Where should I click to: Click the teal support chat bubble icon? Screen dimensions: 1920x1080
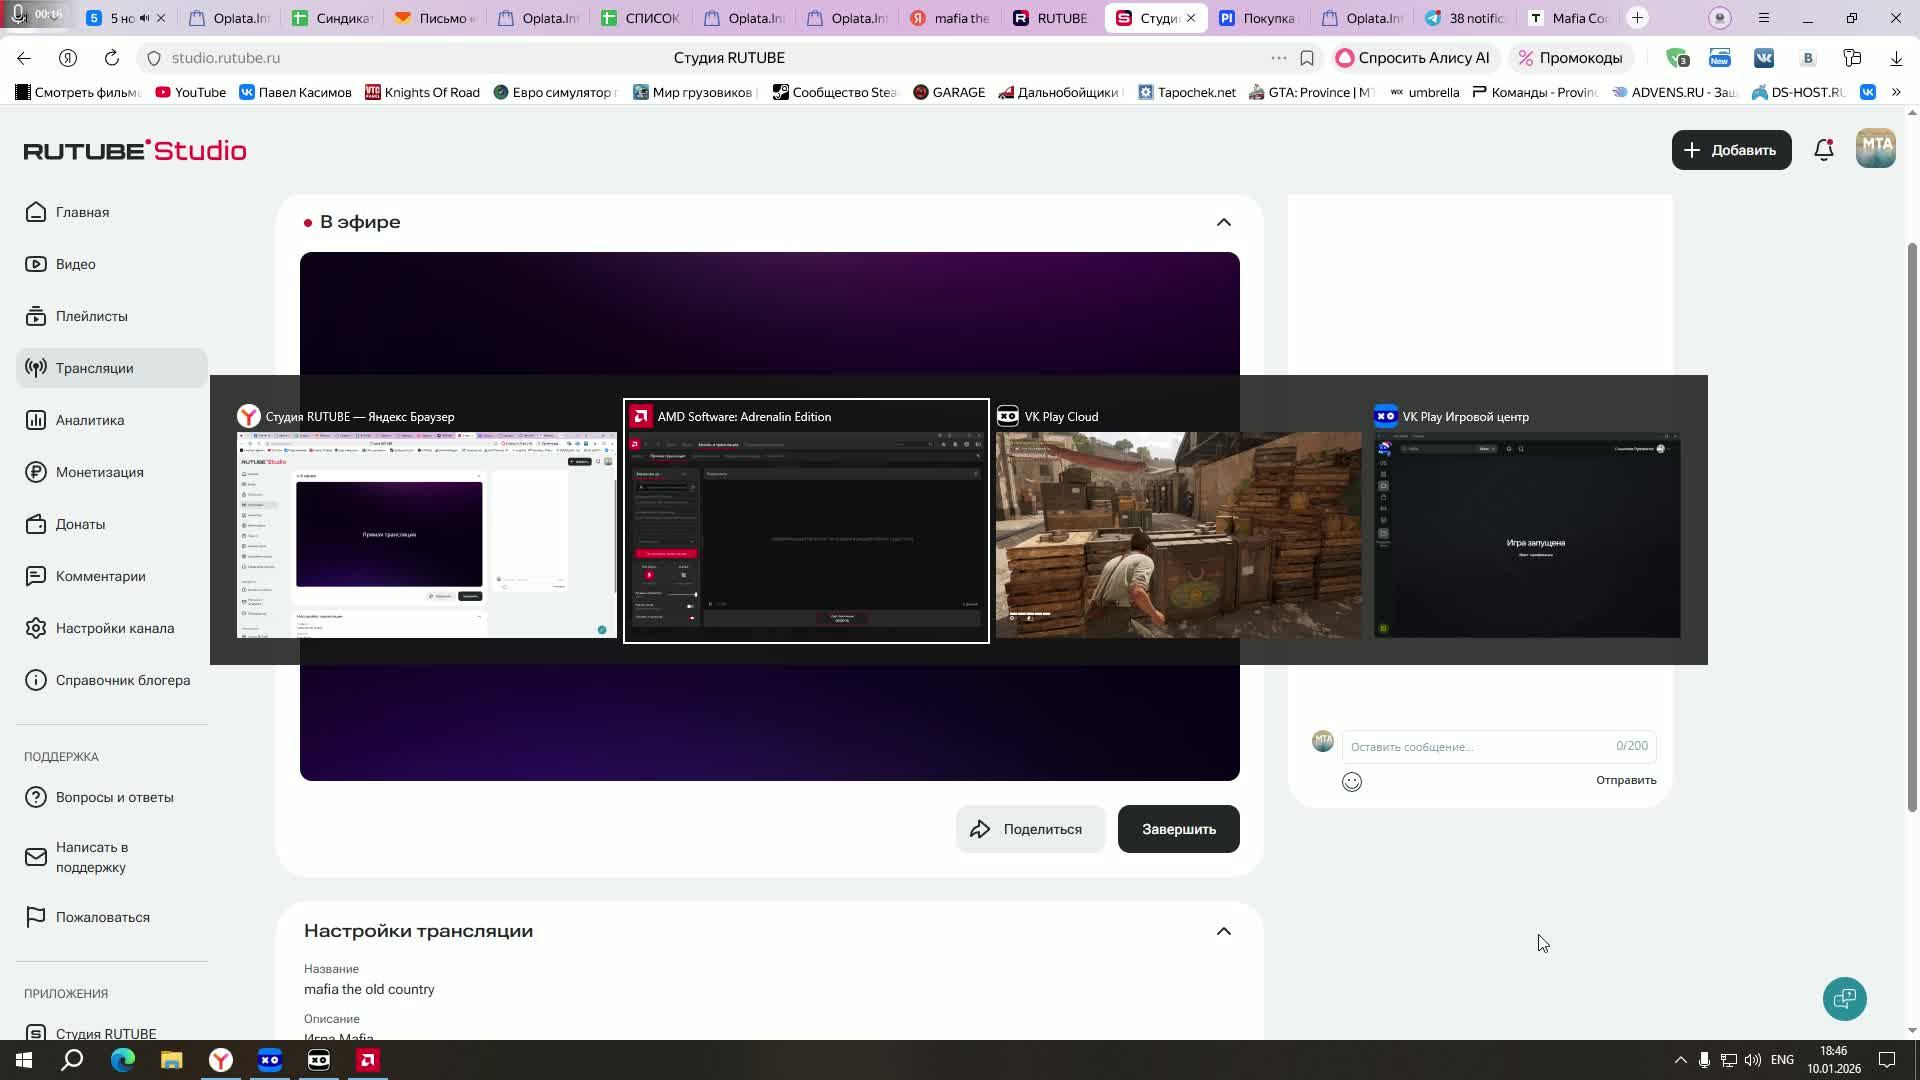pyautogui.click(x=1844, y=998)
